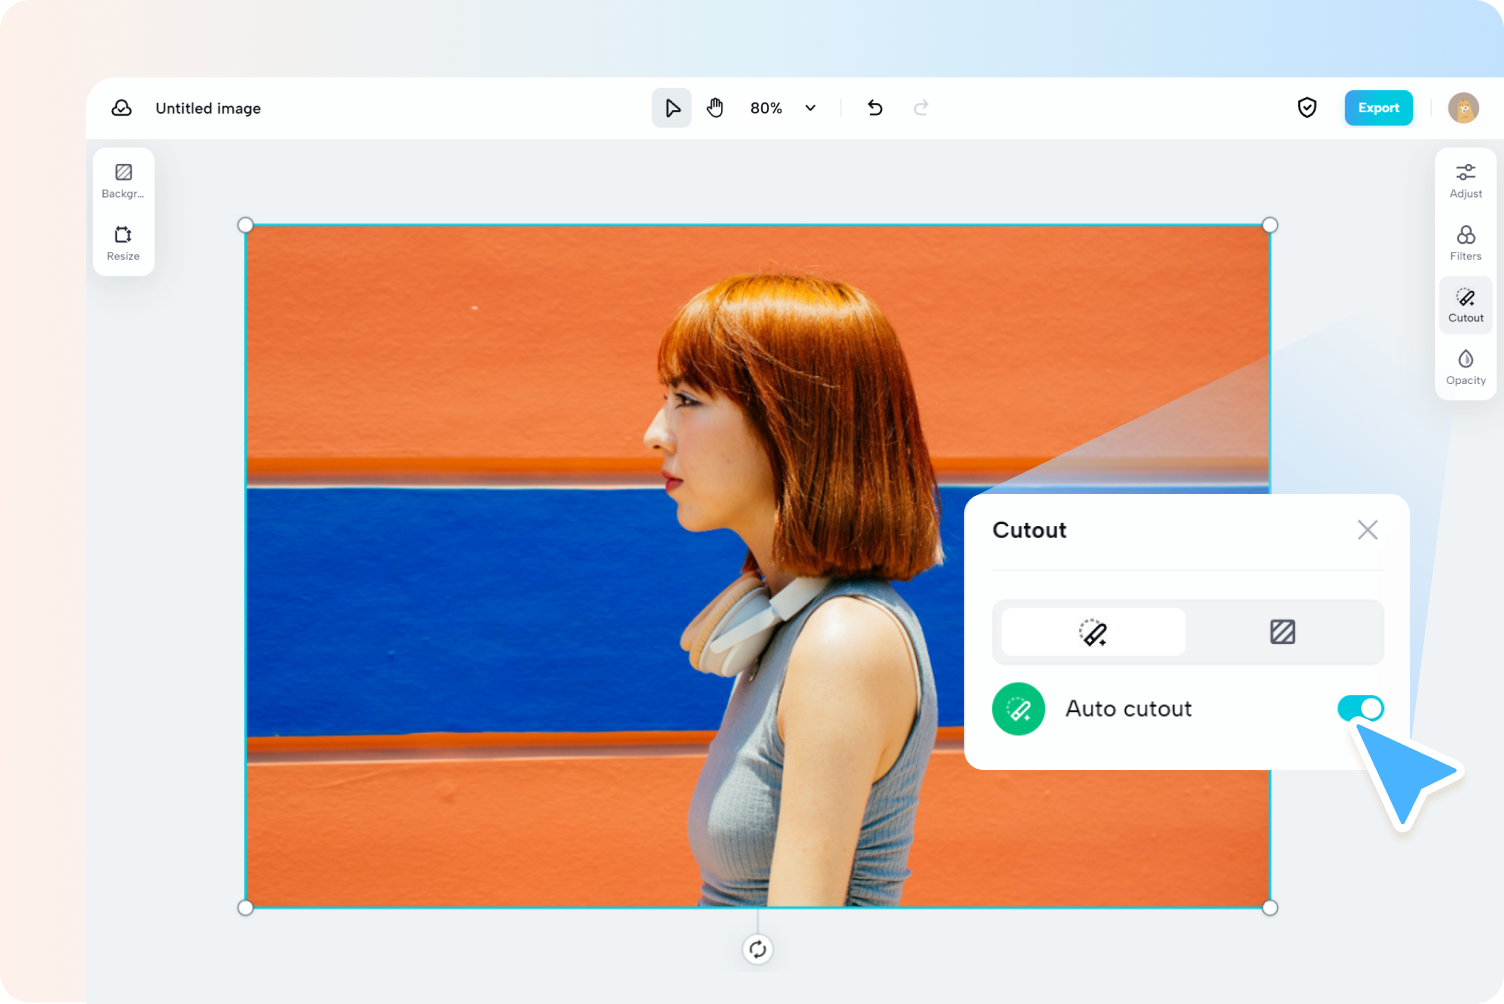Click the Export button

click(1379, 108)
